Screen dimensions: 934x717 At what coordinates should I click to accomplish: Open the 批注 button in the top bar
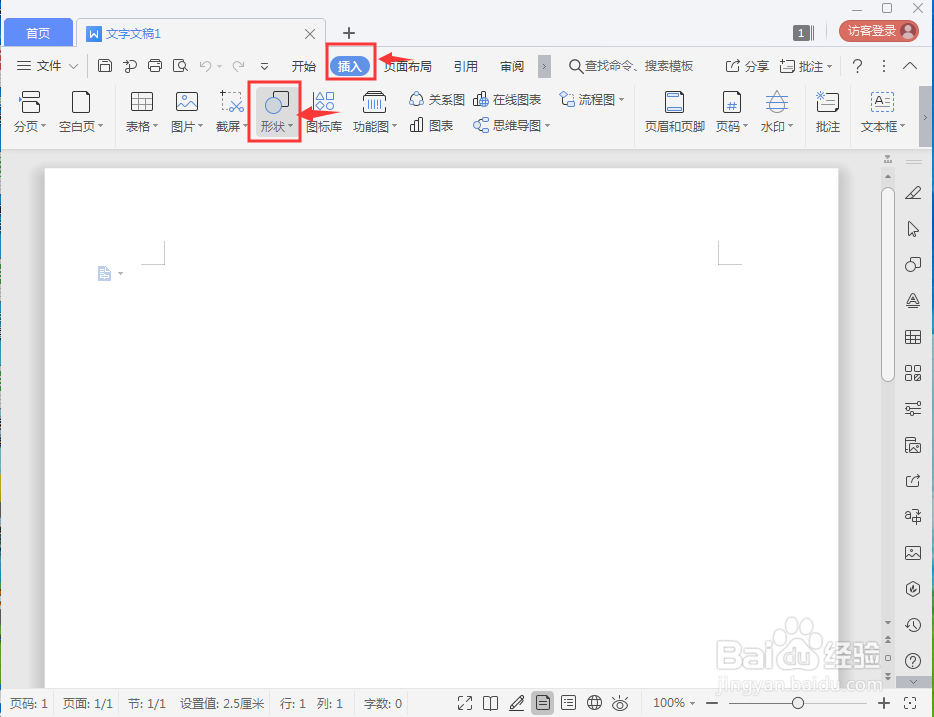(806, 66)
